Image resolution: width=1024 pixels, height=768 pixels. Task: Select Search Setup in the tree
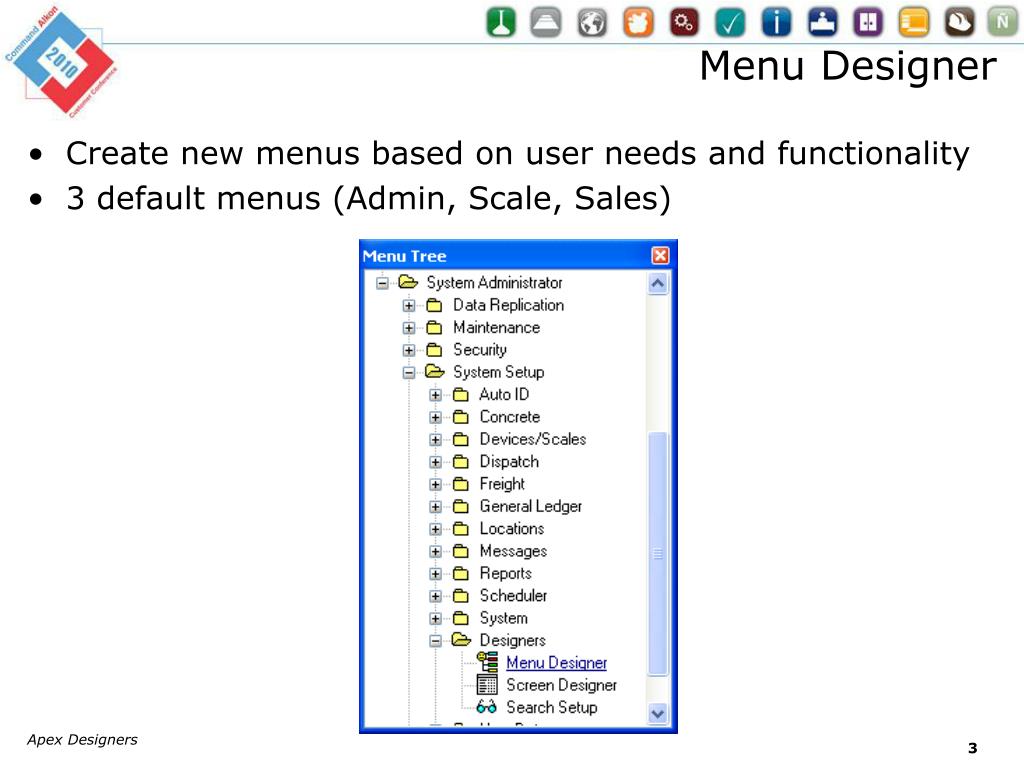(x=552, y=707)
